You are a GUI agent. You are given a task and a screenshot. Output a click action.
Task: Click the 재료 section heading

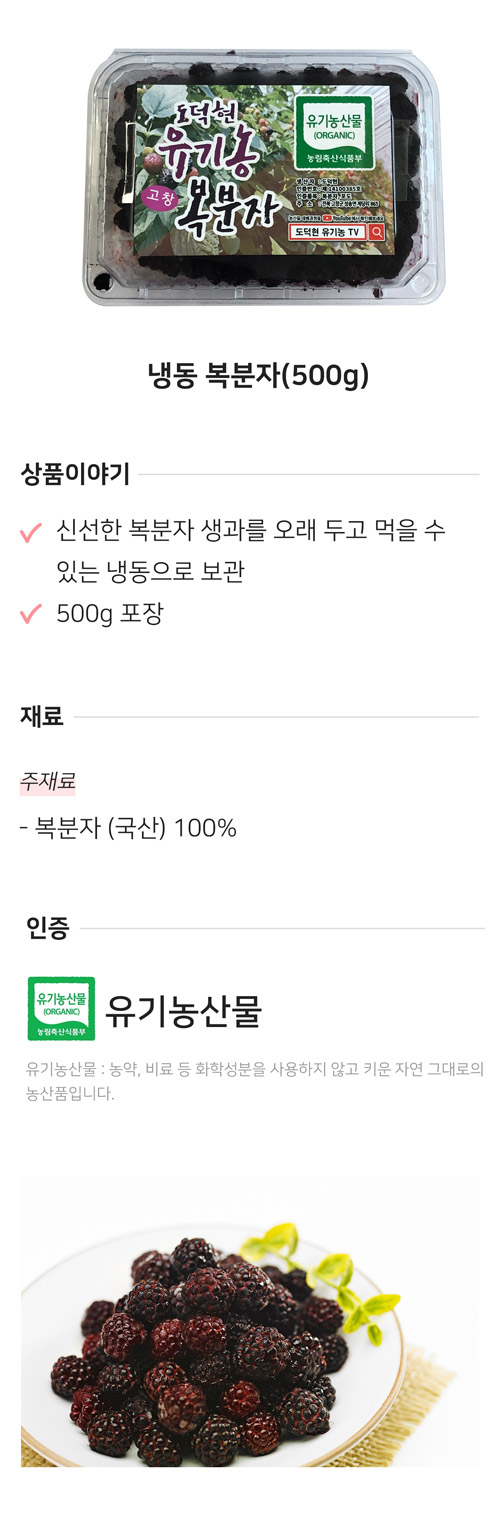[x=42, y=716]
